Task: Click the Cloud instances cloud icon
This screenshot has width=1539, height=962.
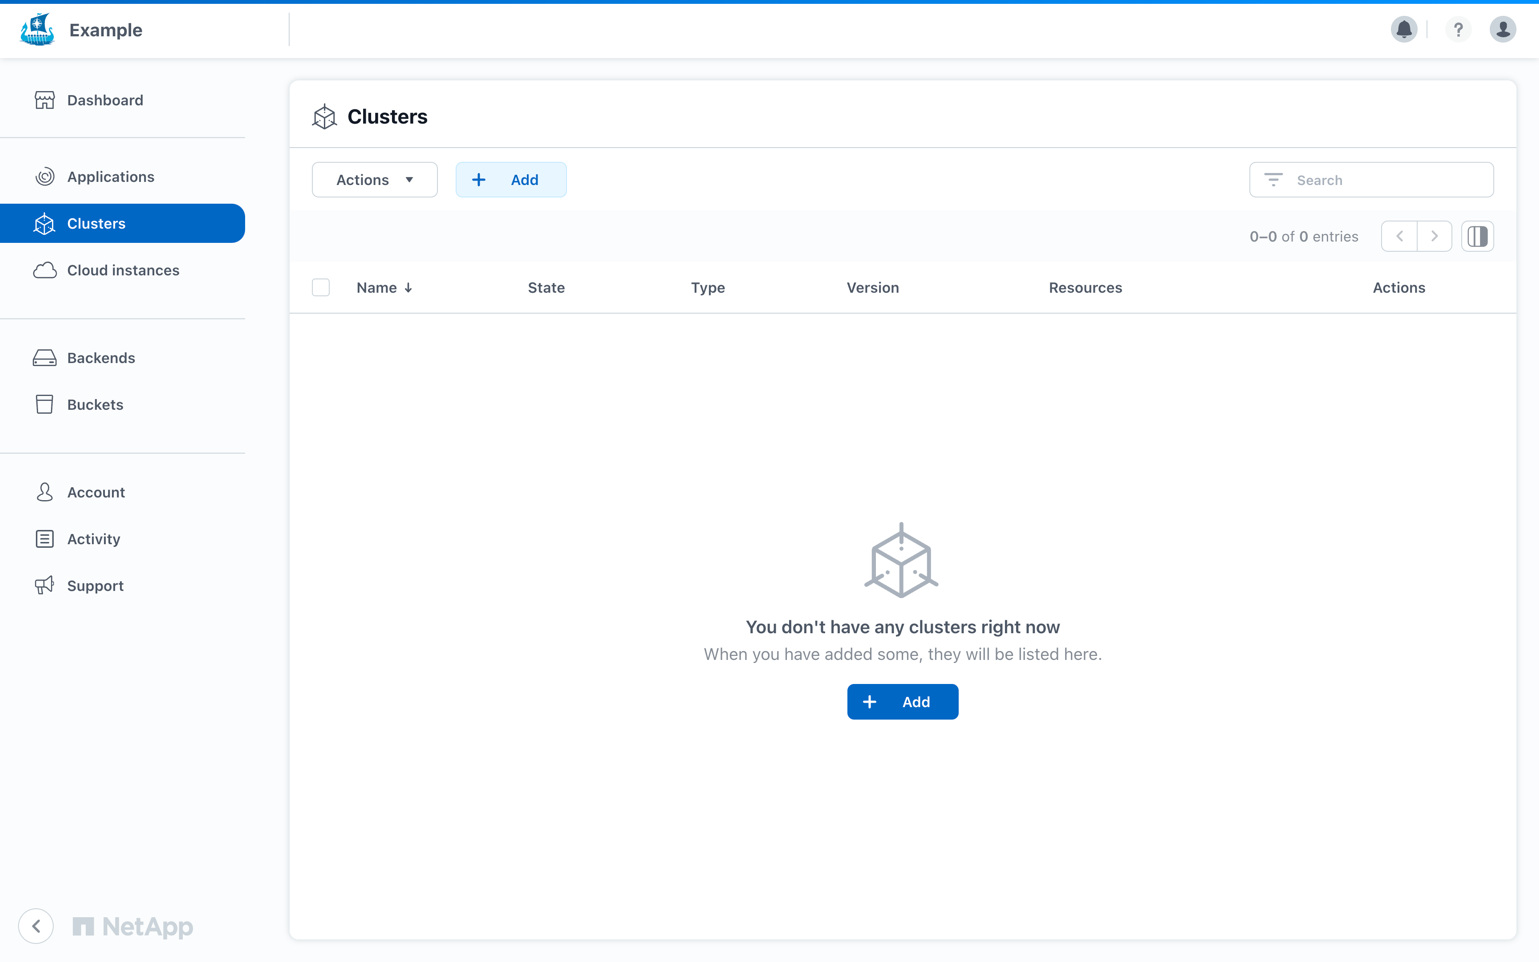Action: tap(44, 270)
